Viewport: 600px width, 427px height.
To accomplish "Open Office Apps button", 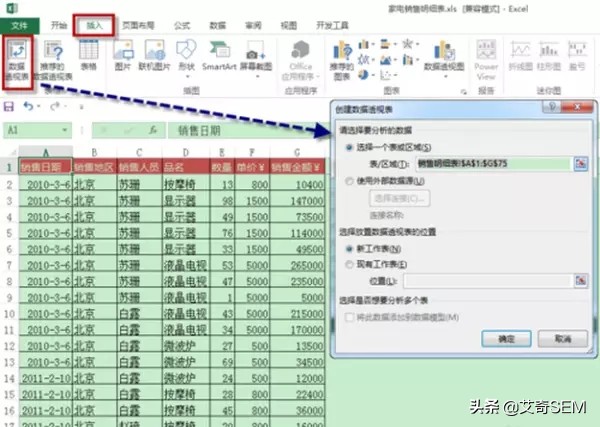I will click(300, 60).
